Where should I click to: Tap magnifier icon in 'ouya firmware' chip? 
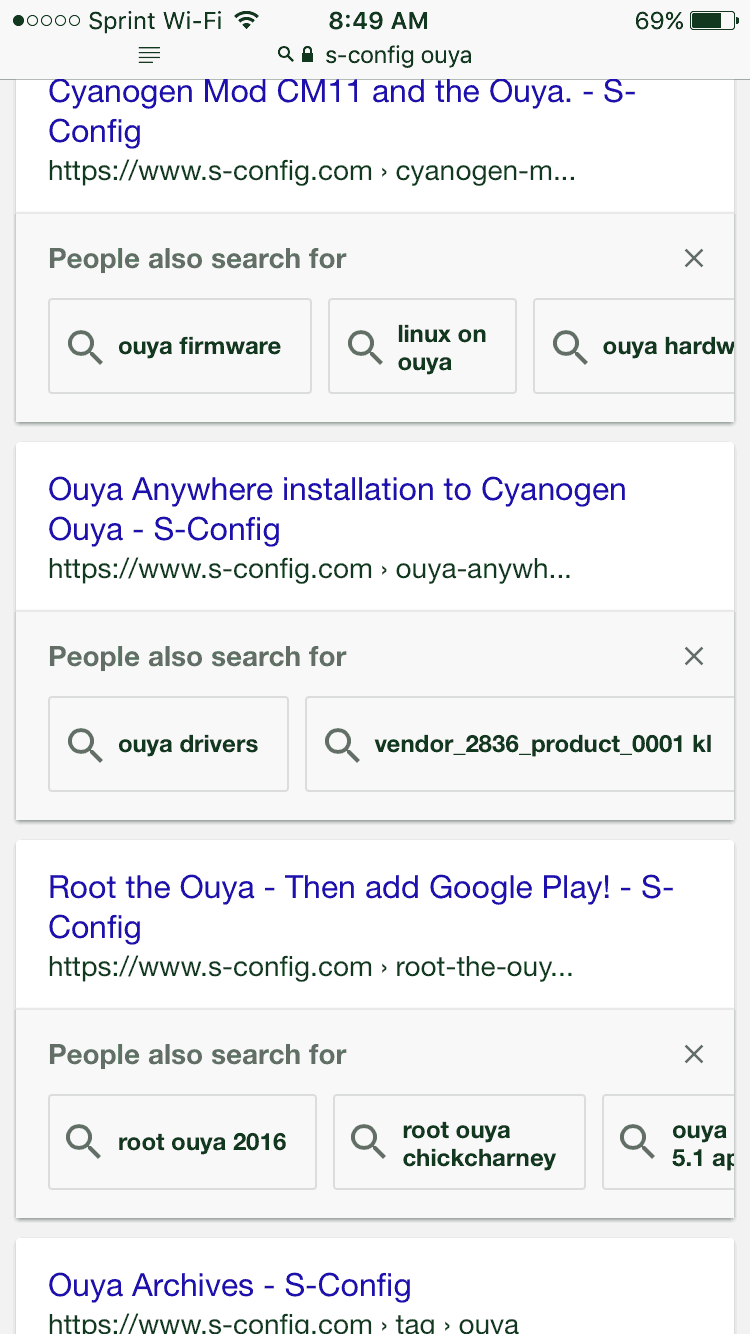pyautogui.click(x=85, y=347)
